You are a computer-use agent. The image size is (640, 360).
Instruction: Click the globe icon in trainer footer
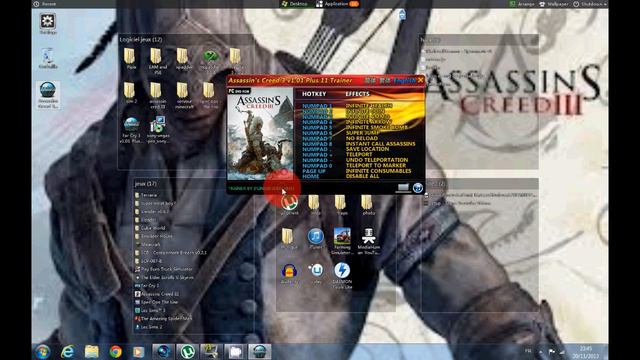pyautogui.click(x=418, y=188)
